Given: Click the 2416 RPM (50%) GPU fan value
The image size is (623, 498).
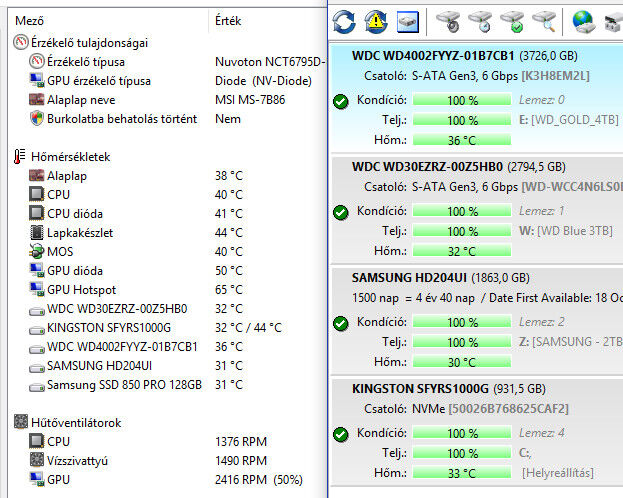Looking at the screenshot, I should [259, 479].
